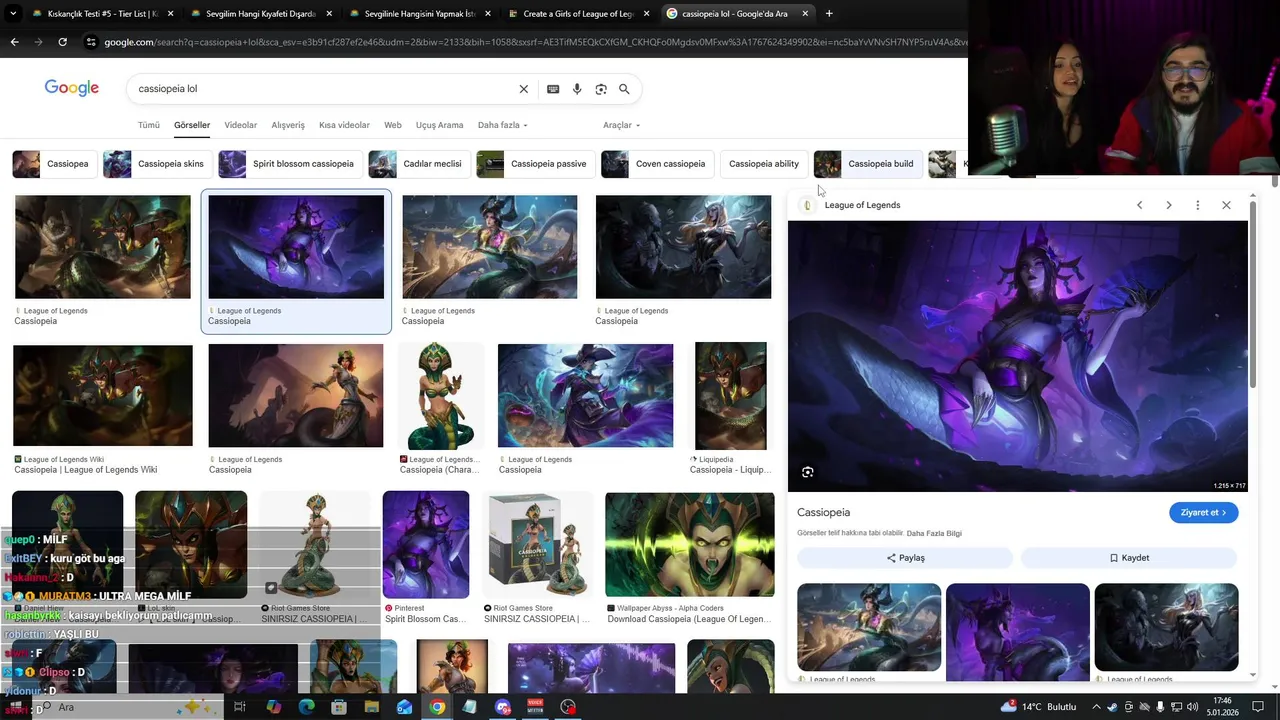Screen dimensions: 1280x720
Task: Open Task View on the taskbar
Action: point(240,707)
